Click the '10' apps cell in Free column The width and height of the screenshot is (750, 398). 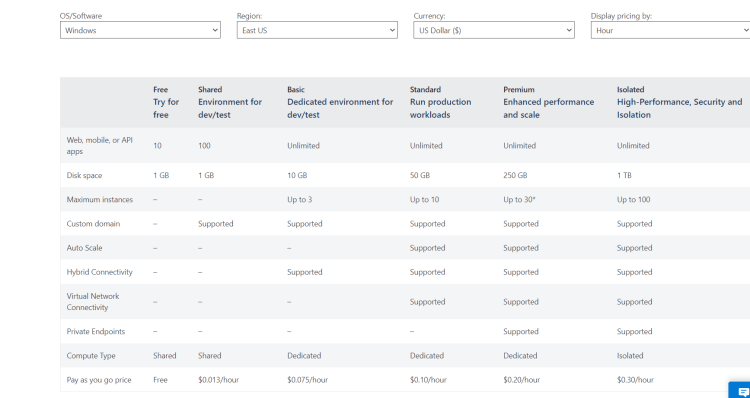[157, 145]
